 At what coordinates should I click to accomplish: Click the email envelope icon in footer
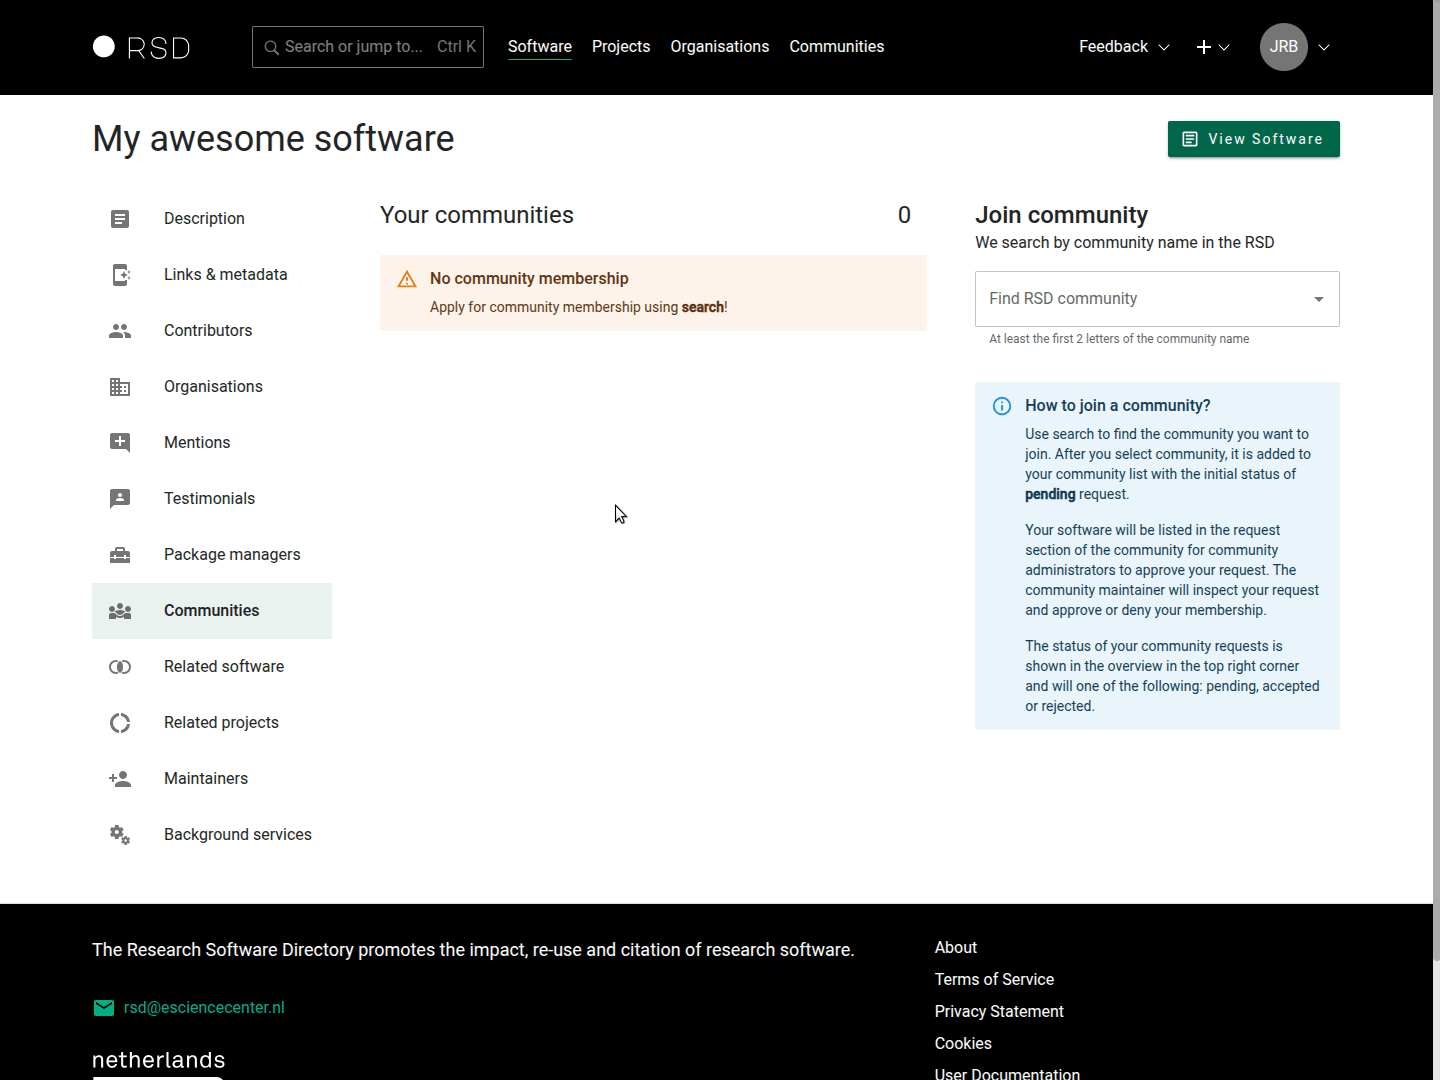click(104, 1008)
